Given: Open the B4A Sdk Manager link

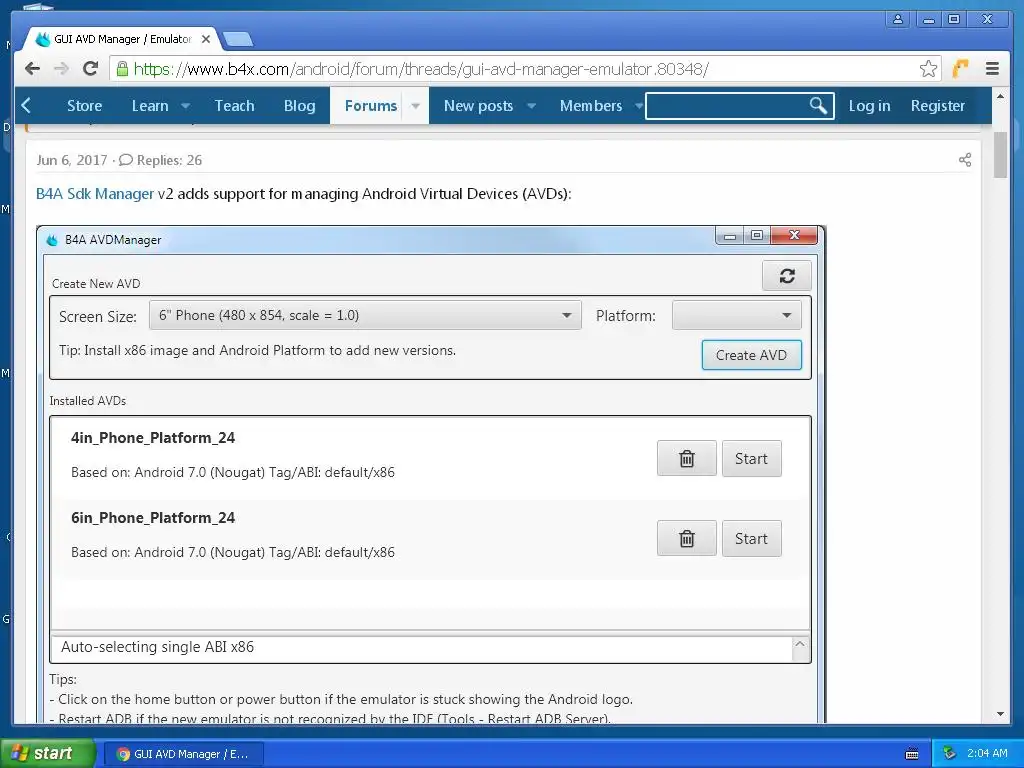Looking at the screenshot, I should [95, 194].
